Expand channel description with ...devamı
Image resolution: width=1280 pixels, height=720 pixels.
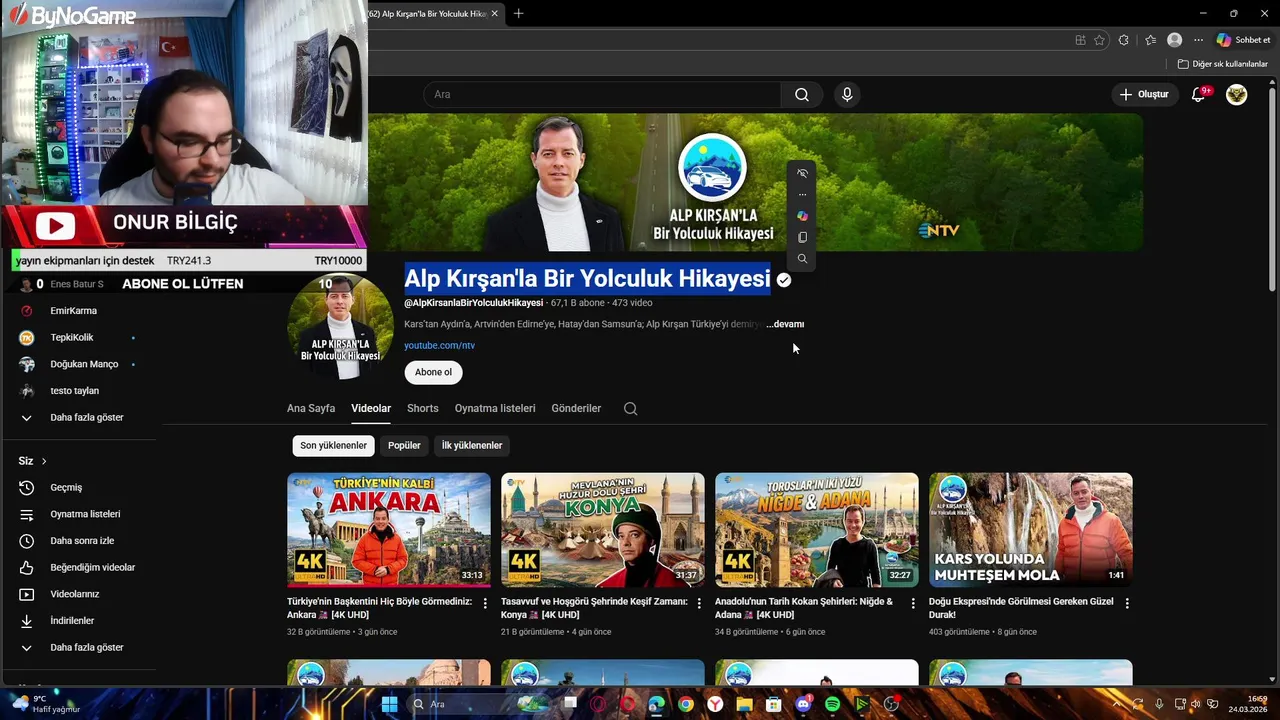785,324
